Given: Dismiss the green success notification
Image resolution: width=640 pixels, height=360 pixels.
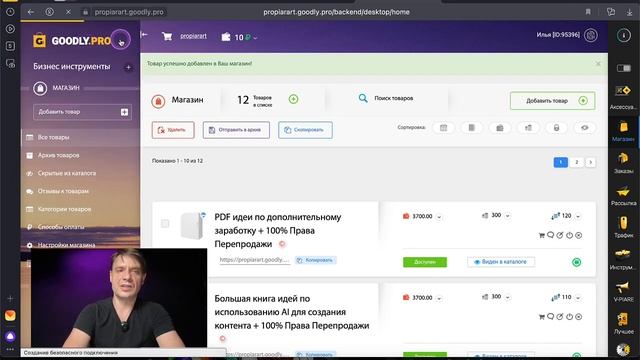Looking at the screenshot, I should click(598, 64).
